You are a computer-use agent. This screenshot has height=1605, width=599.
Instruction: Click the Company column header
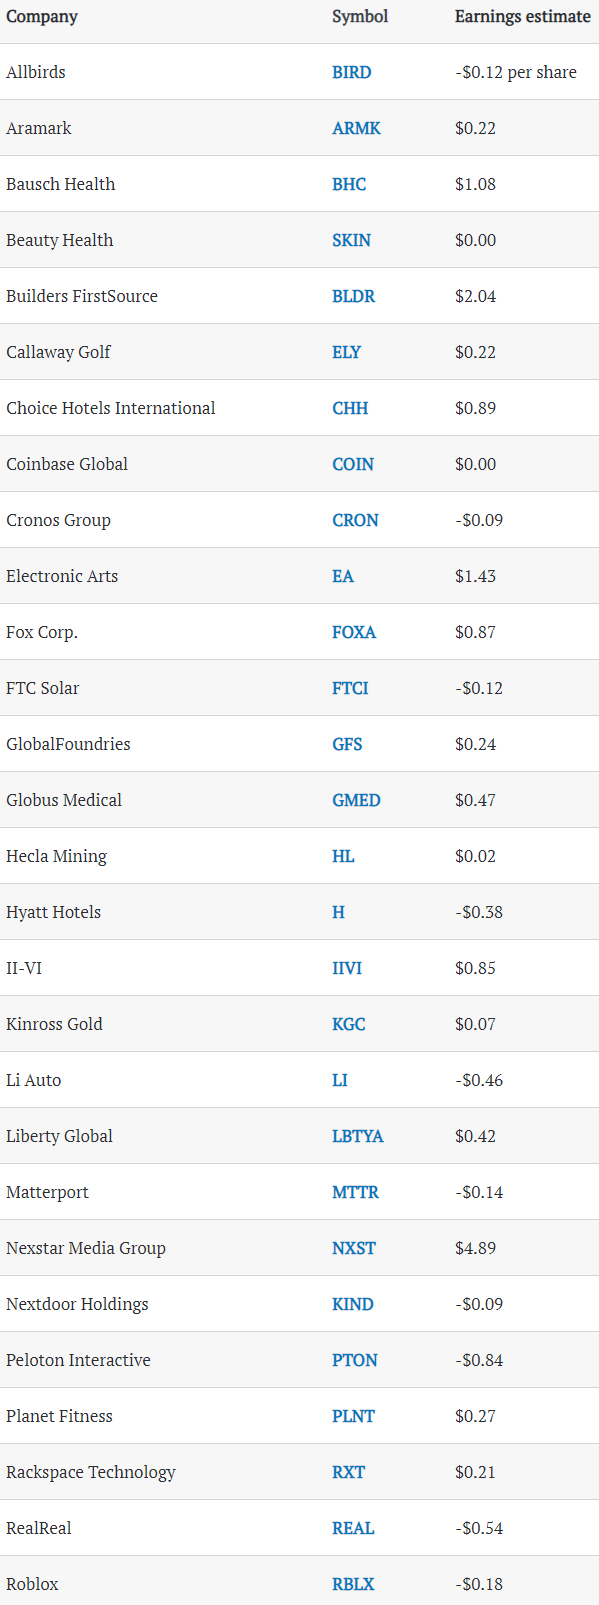pyautogui.click(x=42, y=17)
